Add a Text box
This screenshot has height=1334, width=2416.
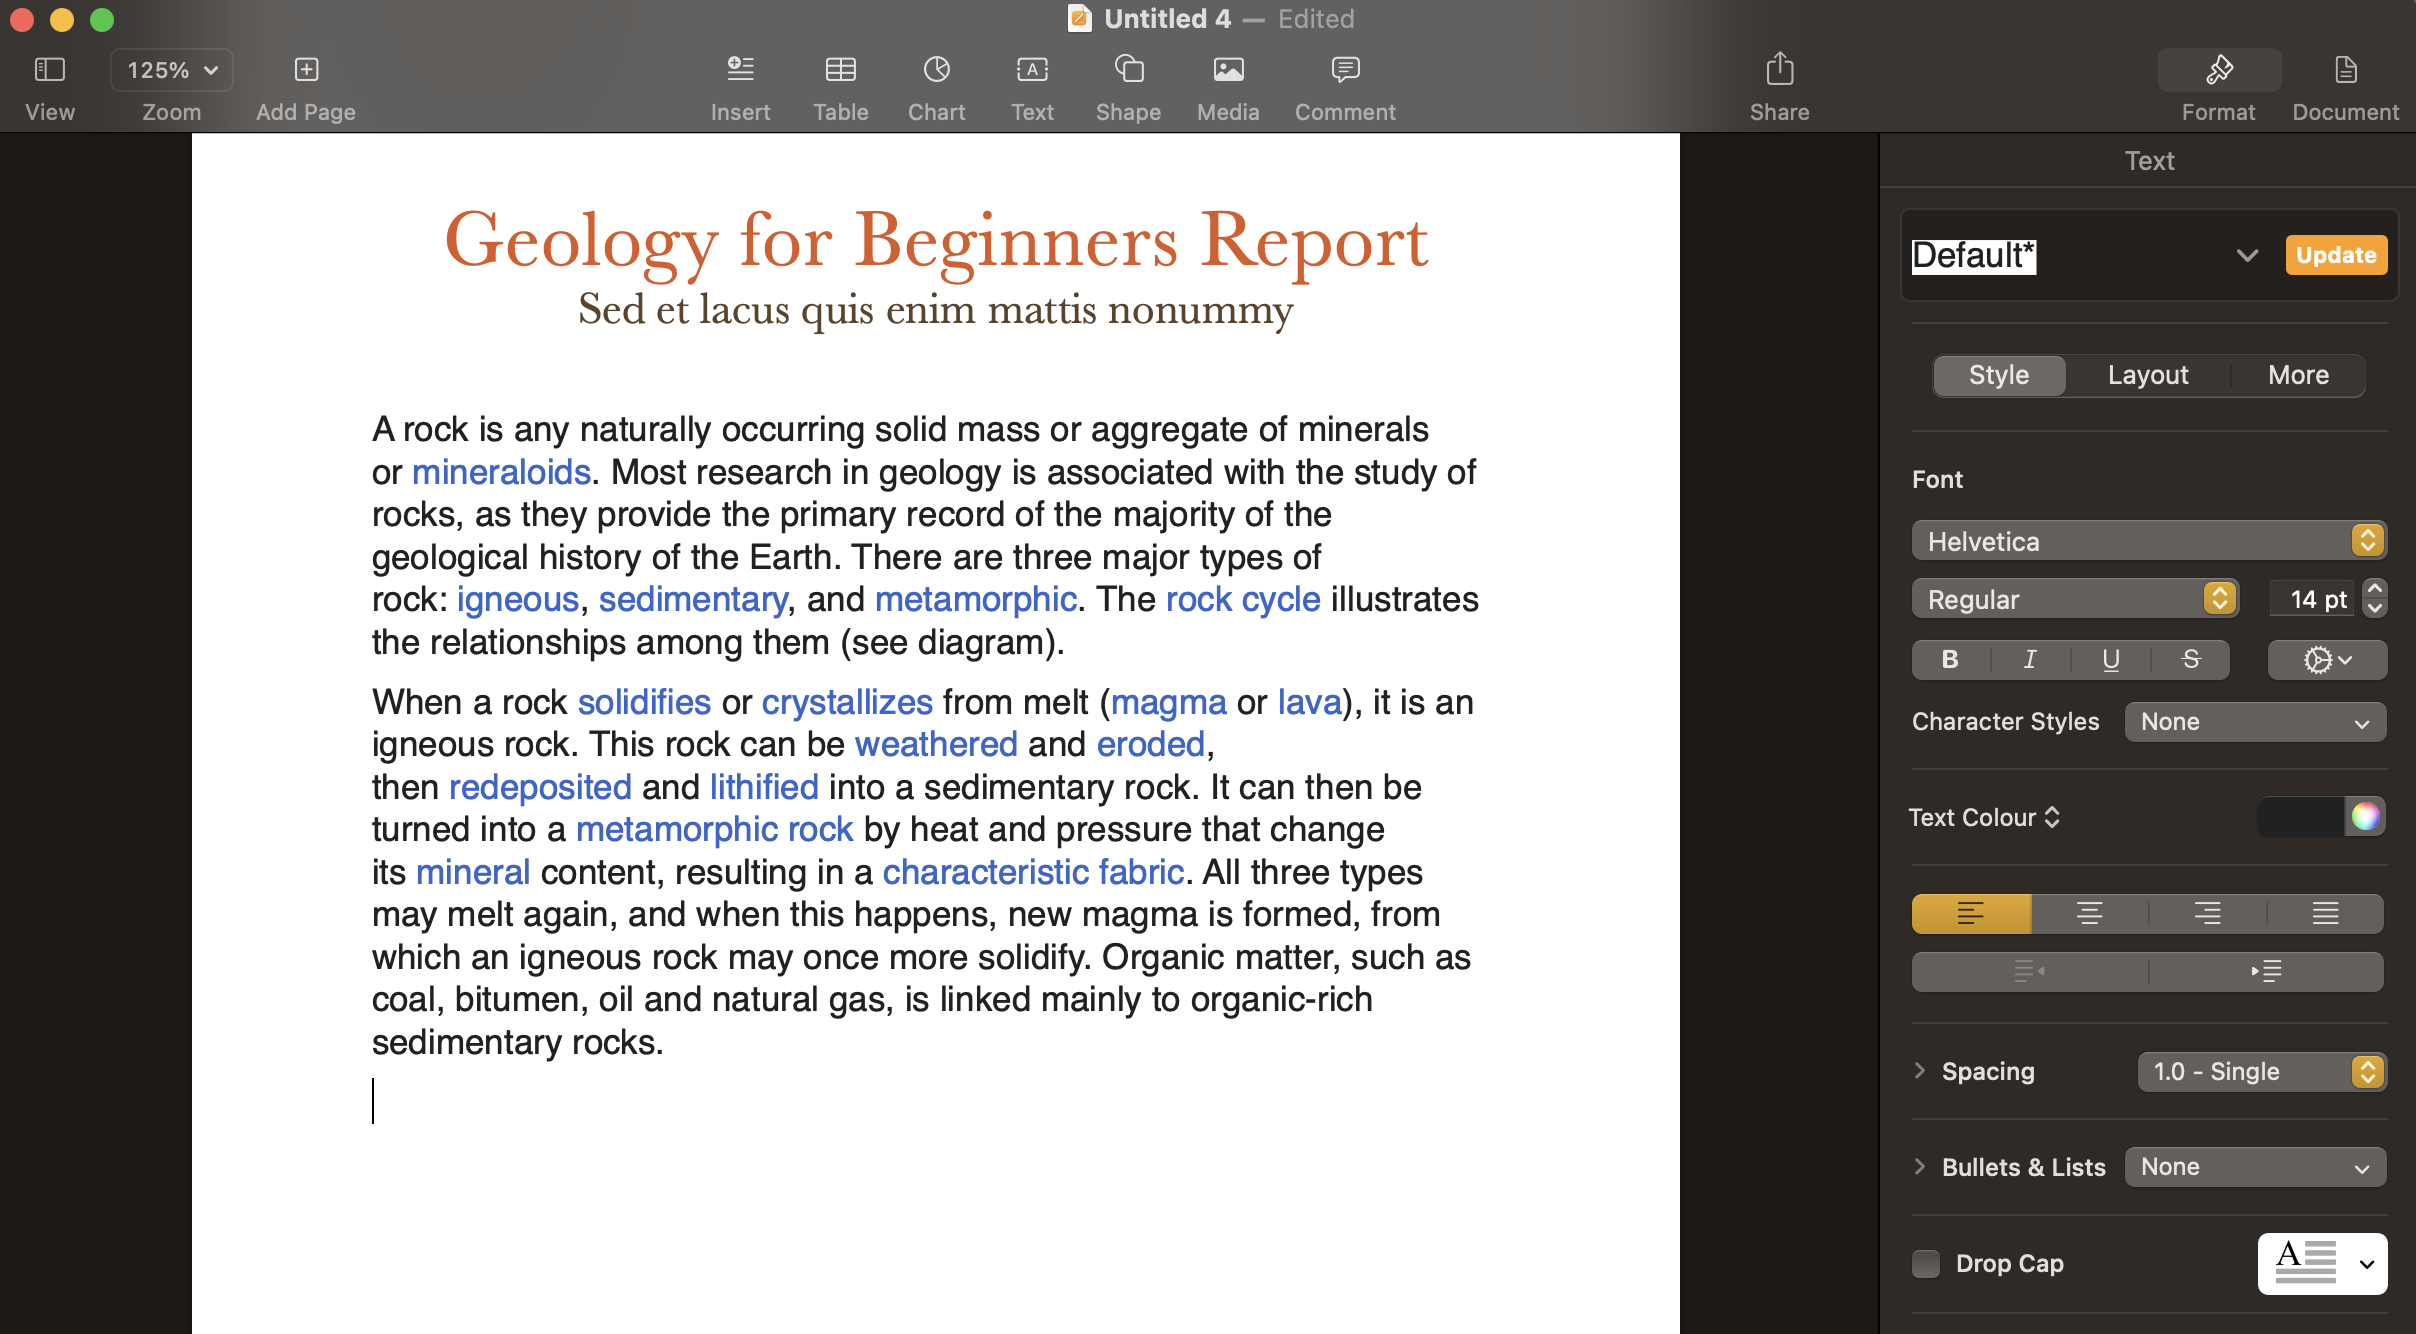1032,70
